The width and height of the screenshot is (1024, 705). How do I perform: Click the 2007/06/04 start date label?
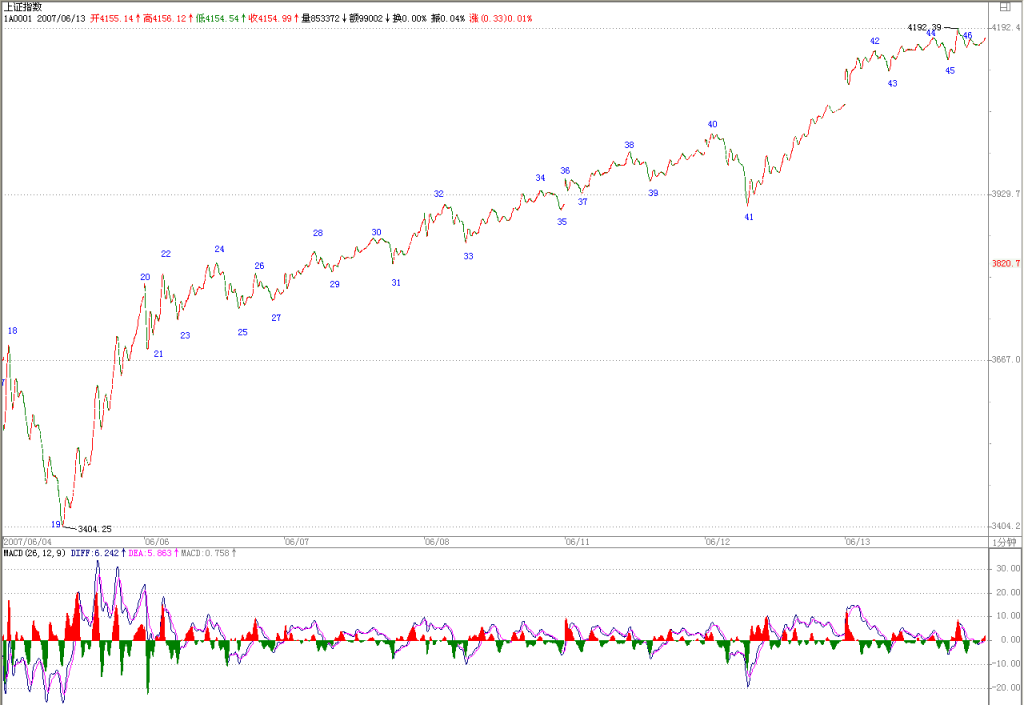[x=27, y=542]
